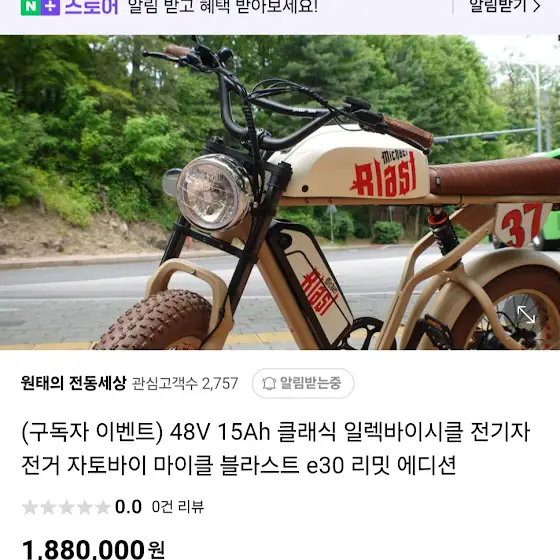This screenshot has height=560, width=560.
Task: Open the 원태의 전동세상 store page
Action: pyautogui.click(x=74, y=383)
